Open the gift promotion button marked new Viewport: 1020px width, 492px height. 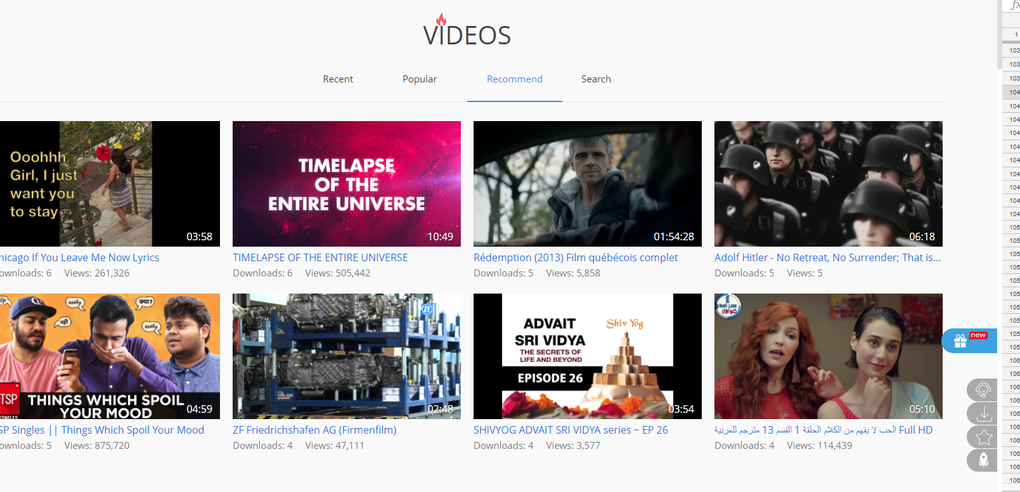click(x=969, y=340)
